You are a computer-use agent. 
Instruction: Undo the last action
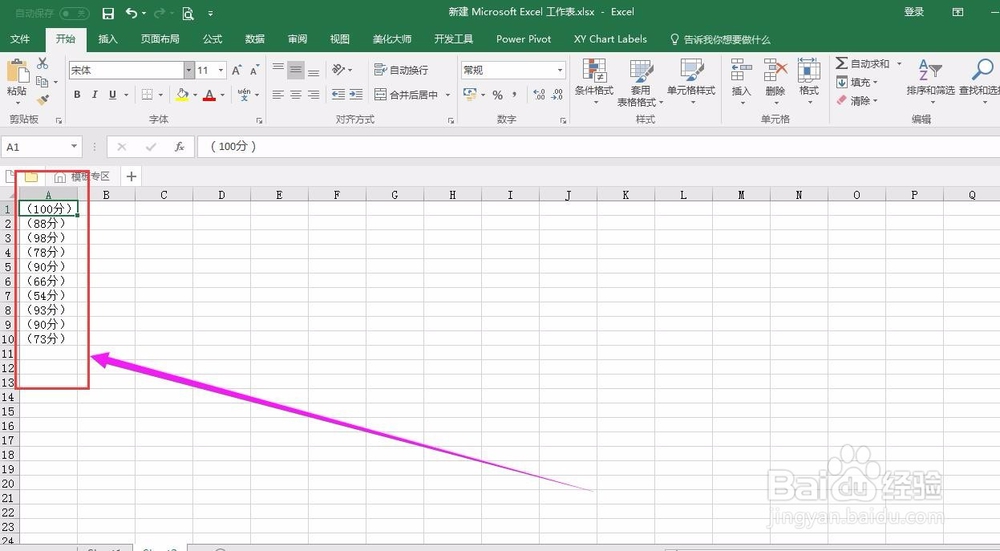coord(131,13)
